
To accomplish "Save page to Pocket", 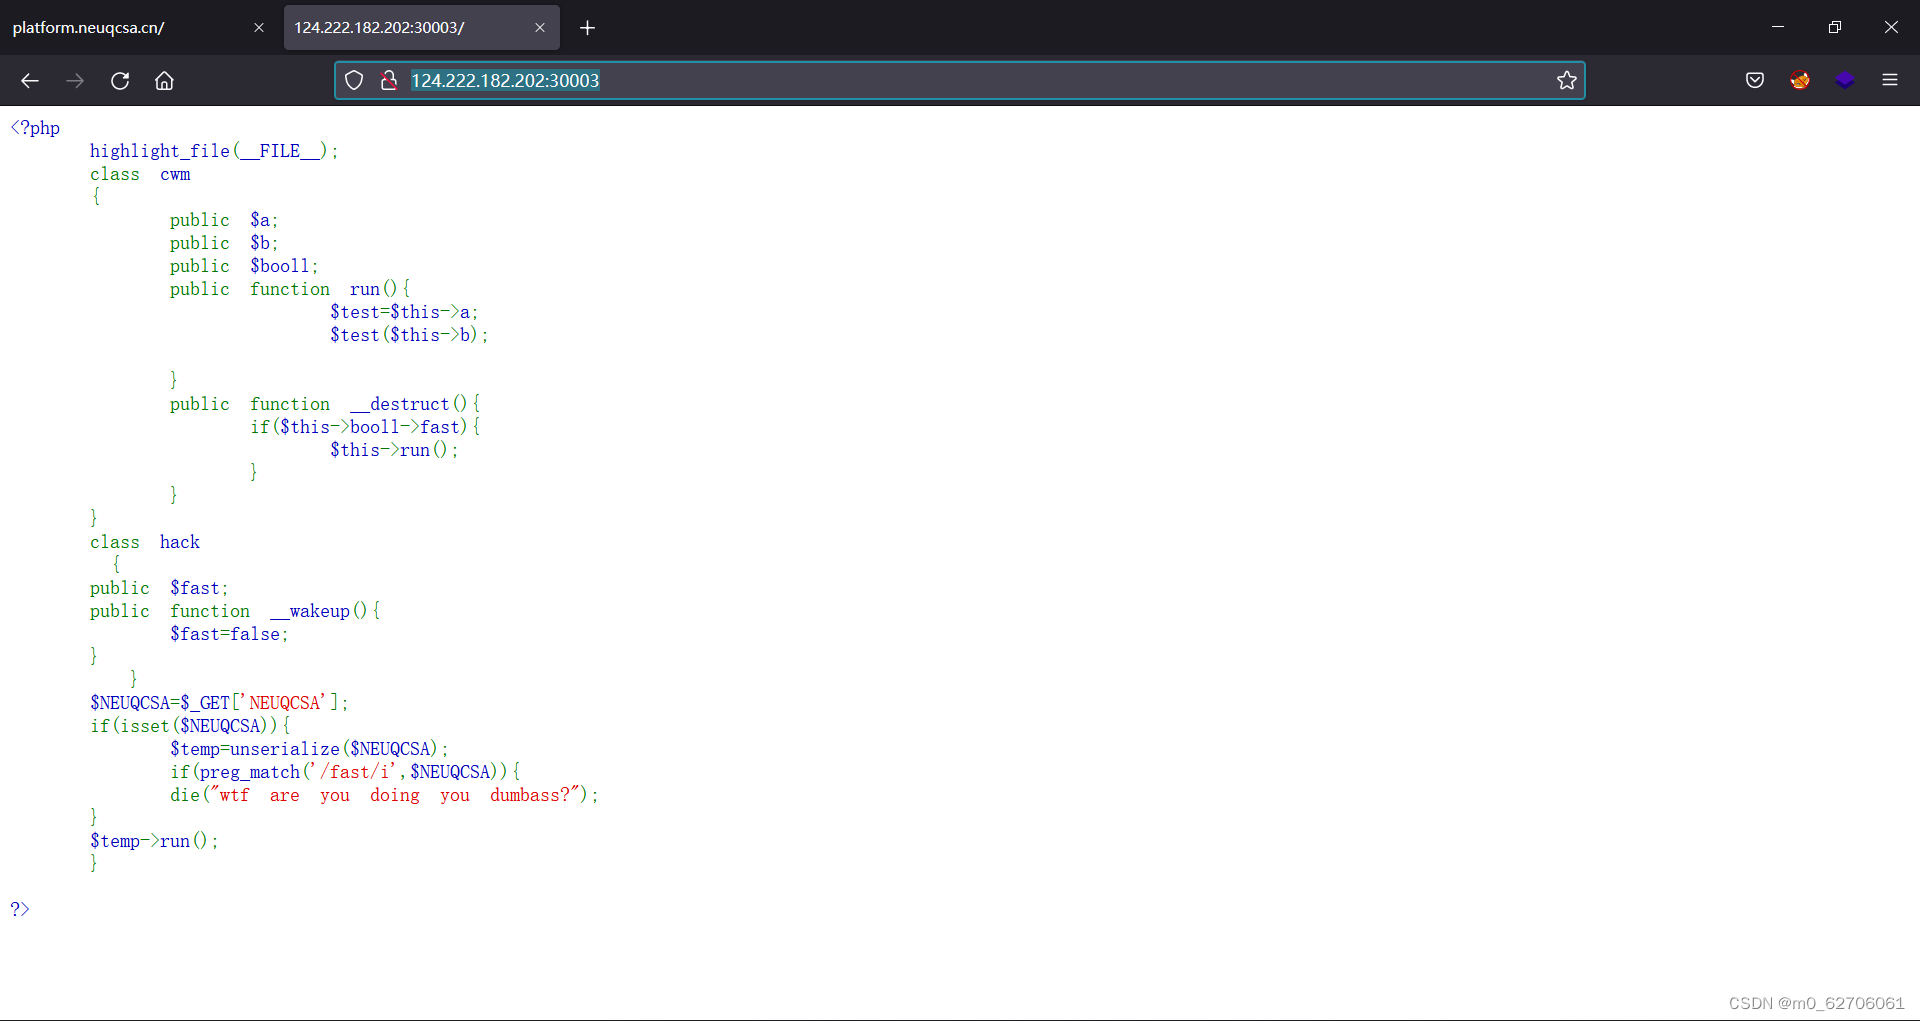I will (1755, 81).
